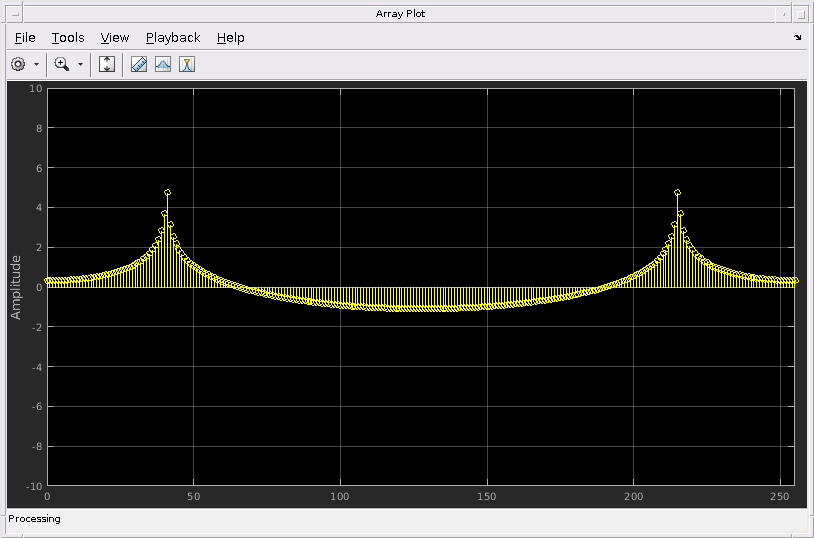Click the Array Plot window title
The height and width of the screenshot is (538, 814).
point(400,14)
